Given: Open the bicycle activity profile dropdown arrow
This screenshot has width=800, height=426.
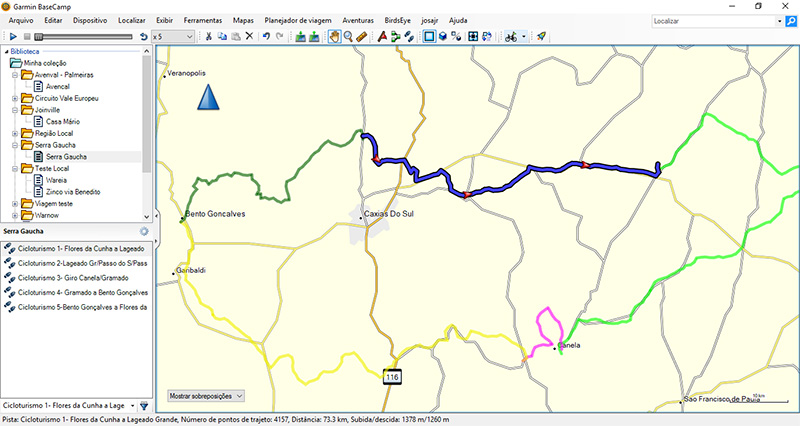Looking at the screenshot, I should (x=524, y=37).
